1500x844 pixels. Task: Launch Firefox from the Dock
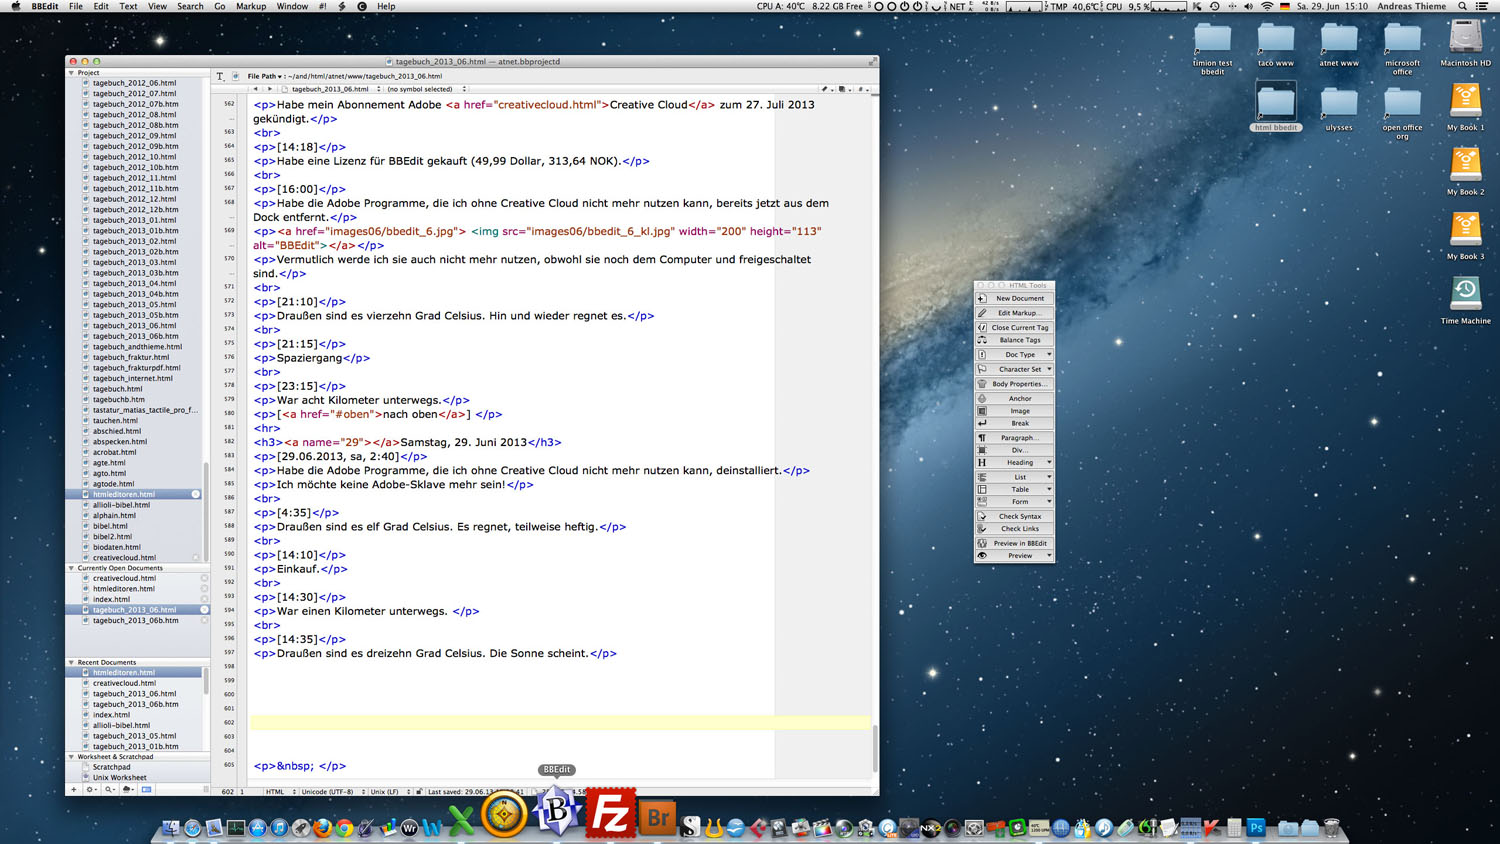tap(322, 828)
